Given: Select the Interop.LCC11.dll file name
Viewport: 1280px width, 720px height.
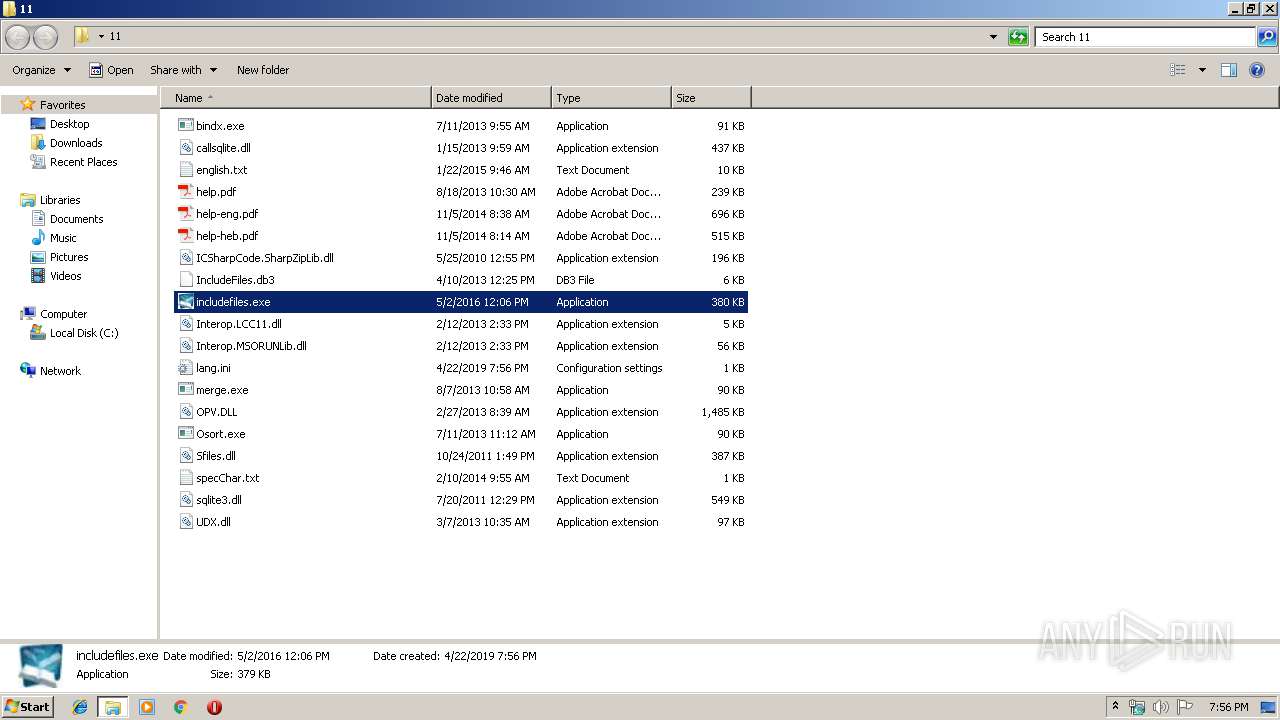Looking at the screenshot, I should coord(239,324).
